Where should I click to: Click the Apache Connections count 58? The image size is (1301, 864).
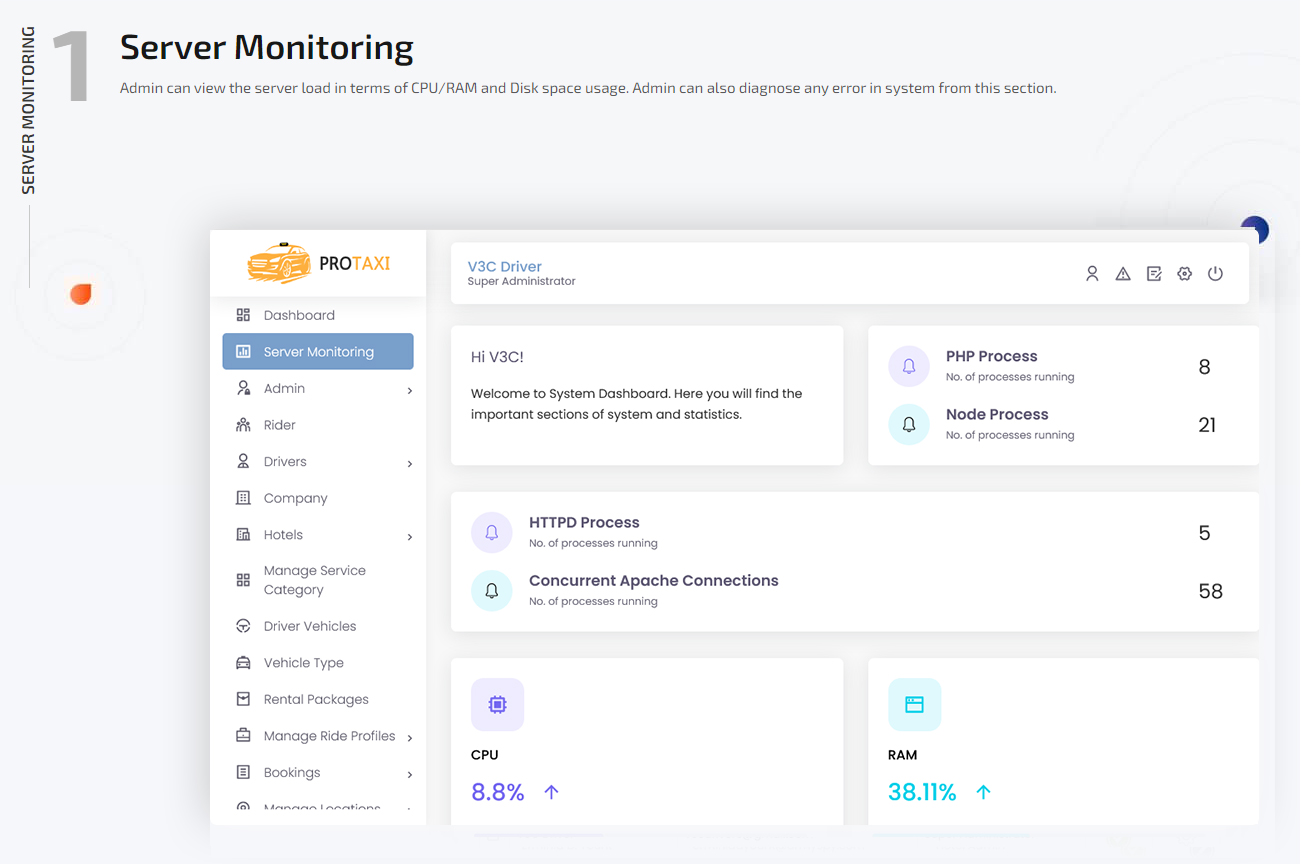[x=1210, y=591]
